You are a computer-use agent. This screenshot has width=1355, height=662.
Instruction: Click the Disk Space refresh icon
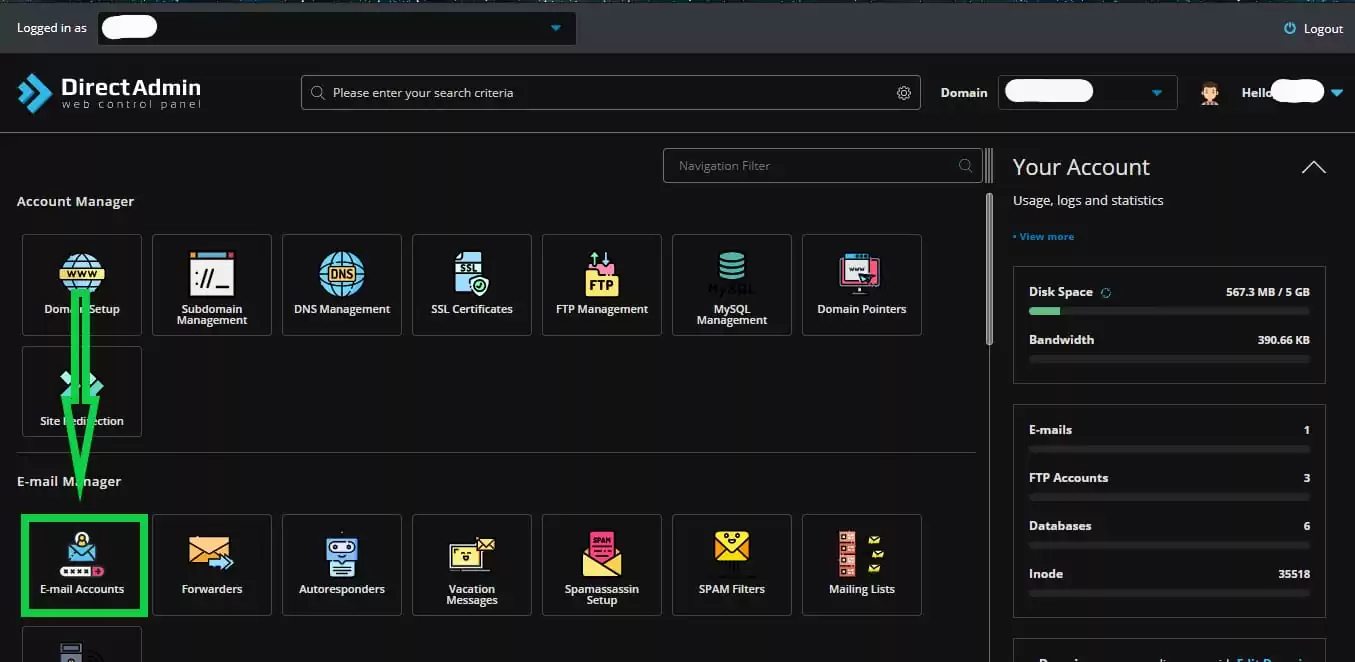point(1106,292)
